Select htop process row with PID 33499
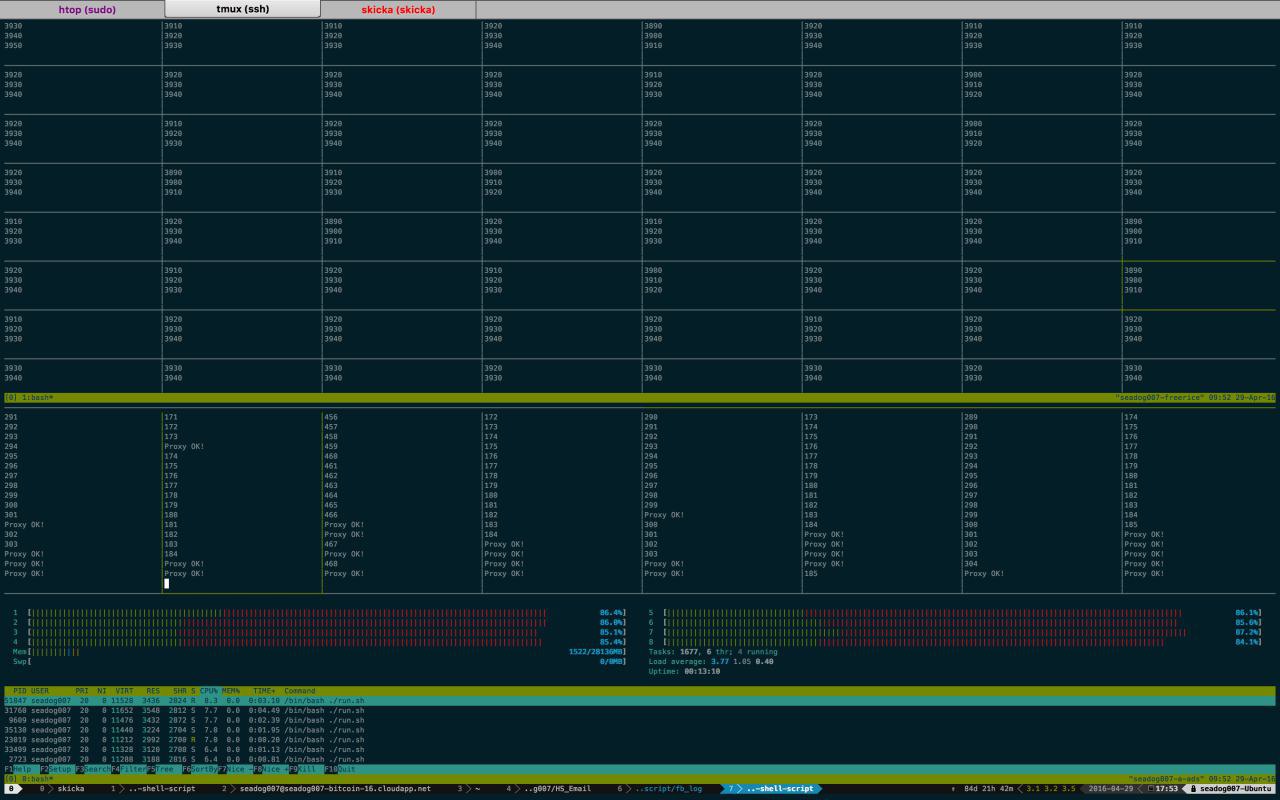The width and height of the screenshot is (1280, 800). click(x=640, y=749)
